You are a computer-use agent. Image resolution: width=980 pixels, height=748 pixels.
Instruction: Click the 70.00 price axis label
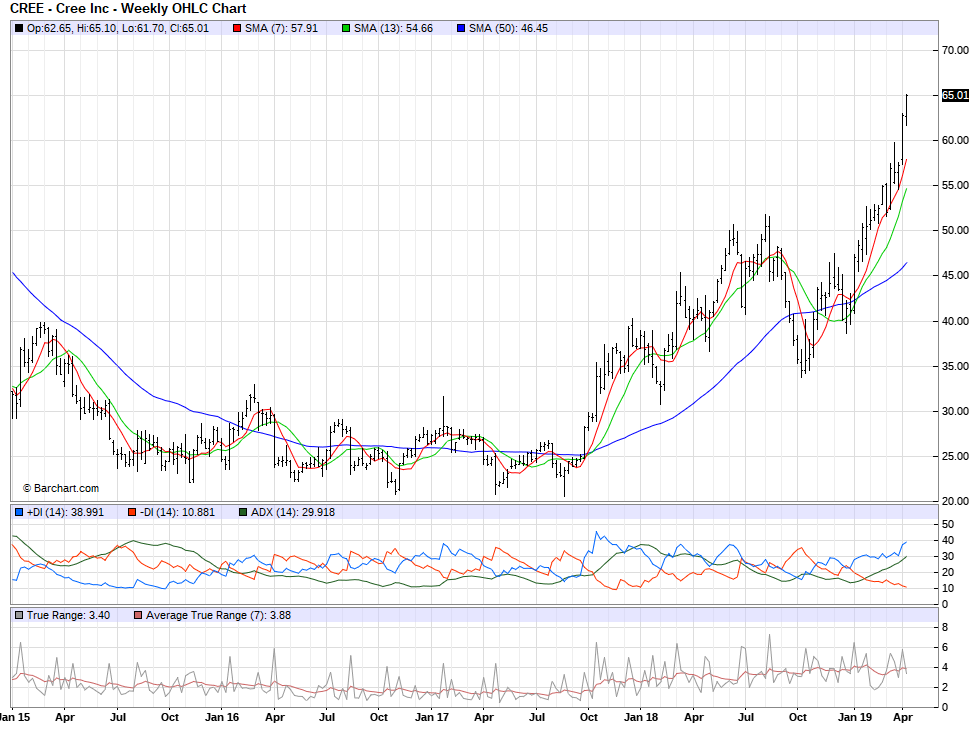[955, 51]
